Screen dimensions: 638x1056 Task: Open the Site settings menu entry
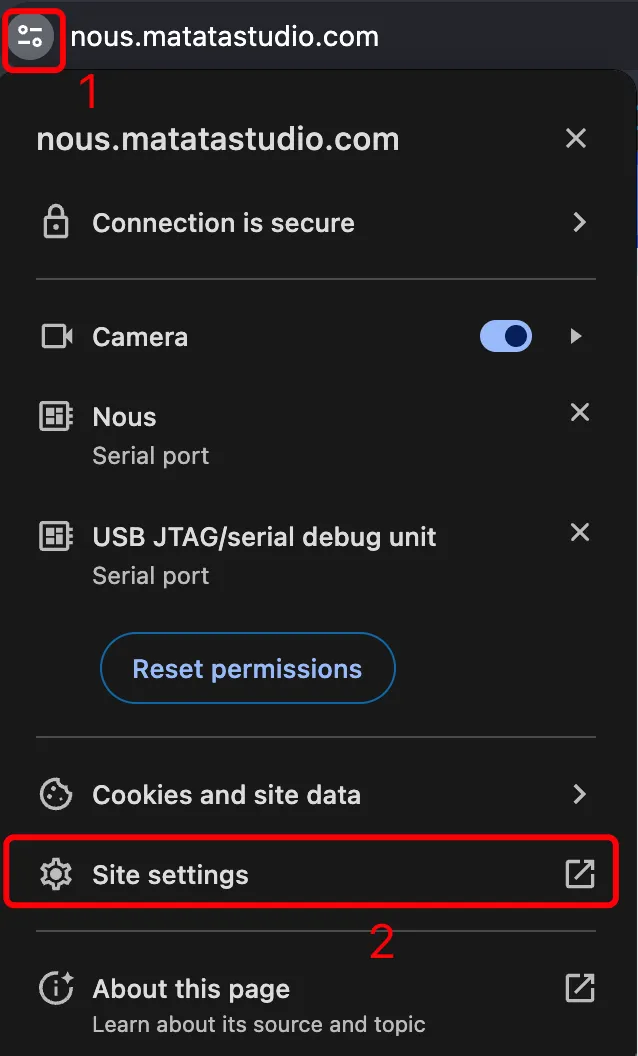(311, 874)
